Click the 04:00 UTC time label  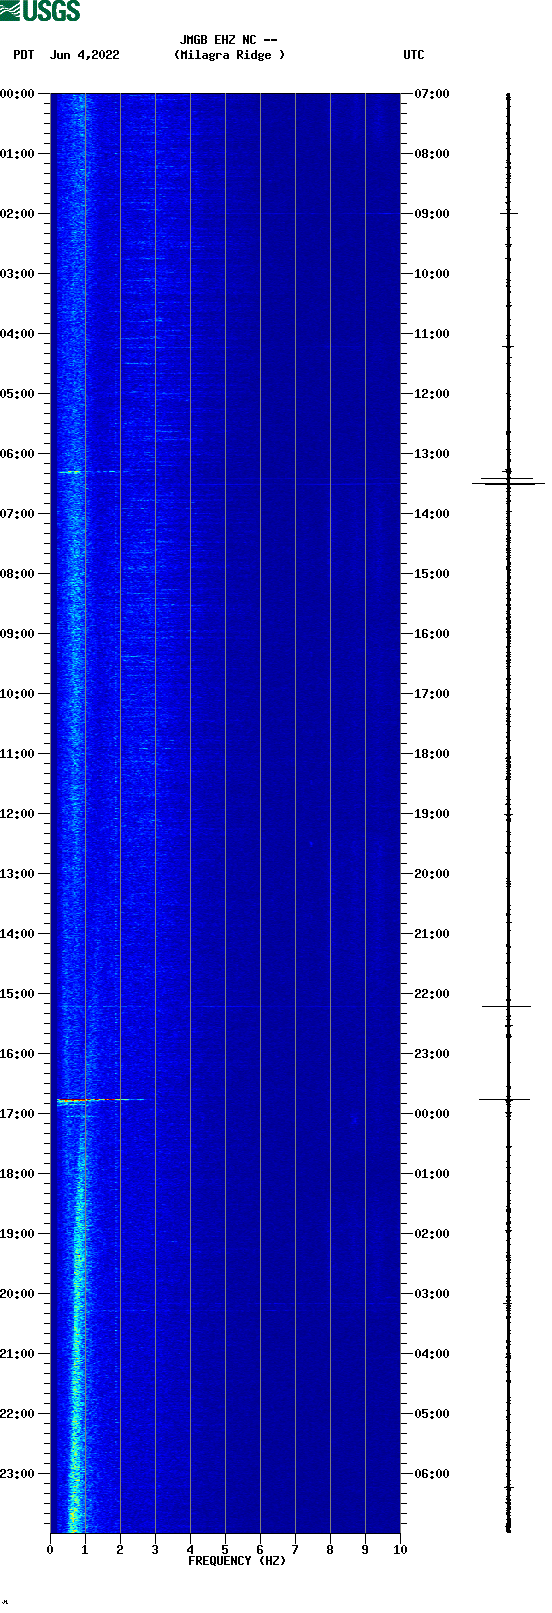(432, 1354)
